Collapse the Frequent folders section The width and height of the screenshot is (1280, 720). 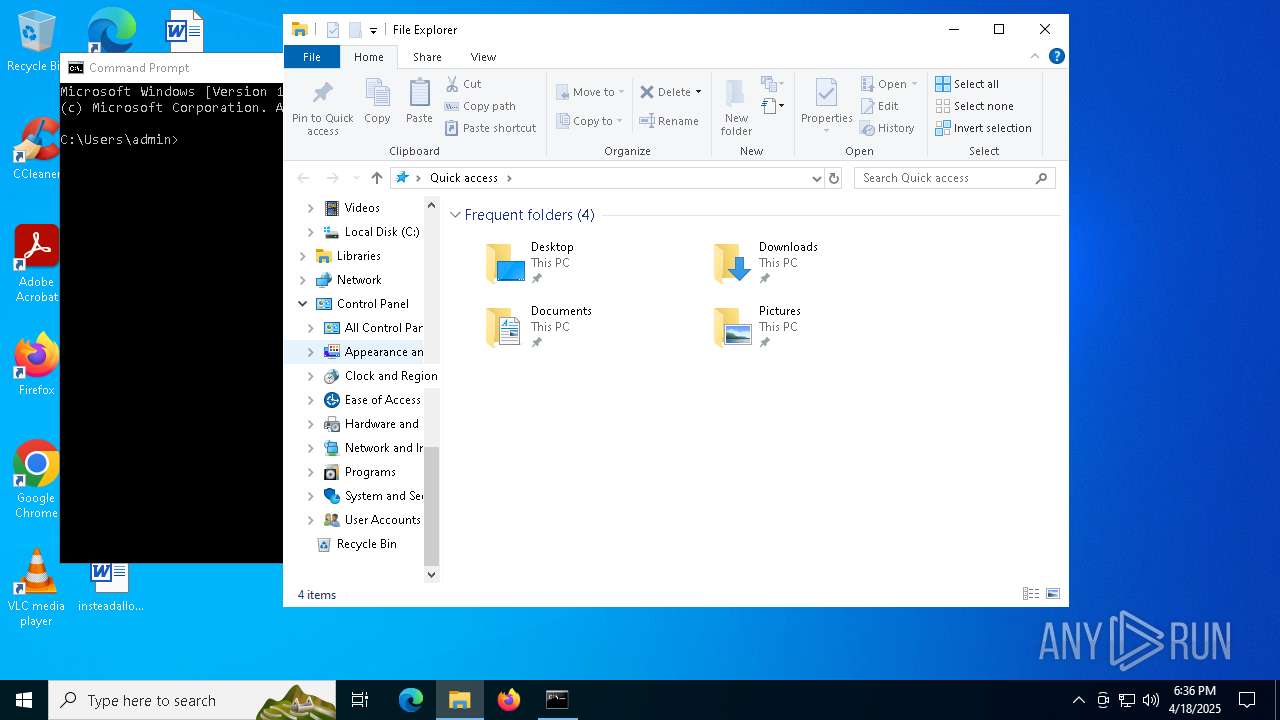[x=456, y=215]
